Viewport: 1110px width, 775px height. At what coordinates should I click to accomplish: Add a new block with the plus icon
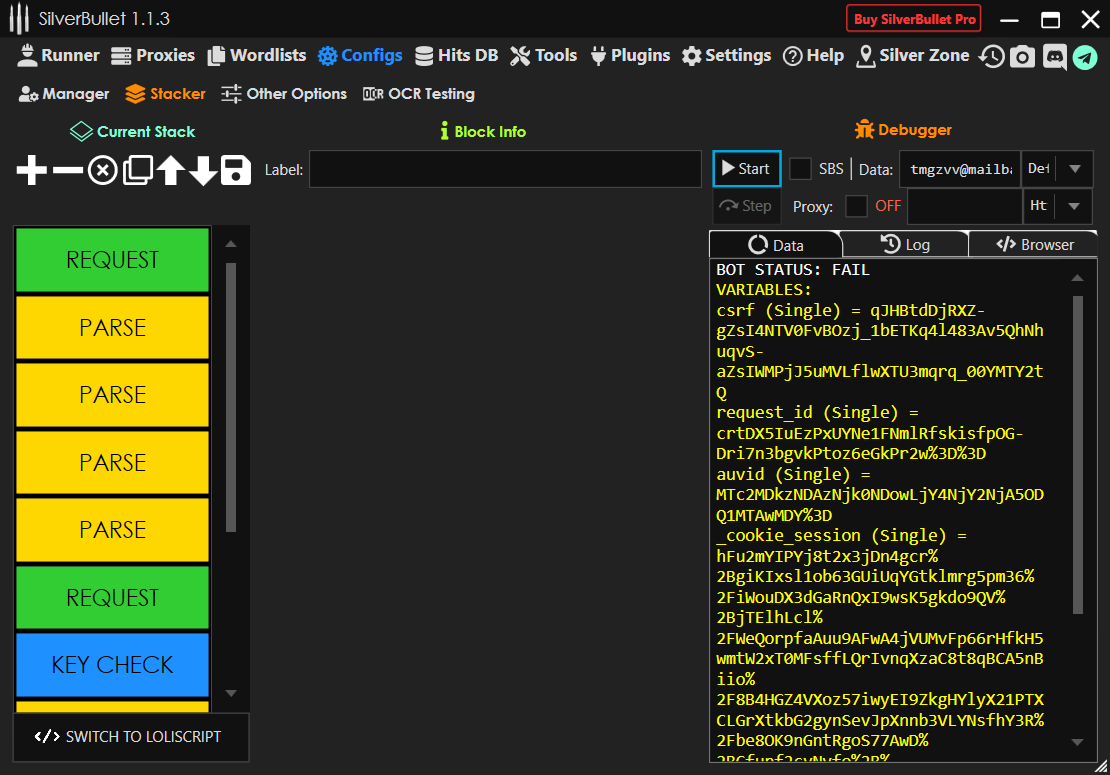coord(32,170)
